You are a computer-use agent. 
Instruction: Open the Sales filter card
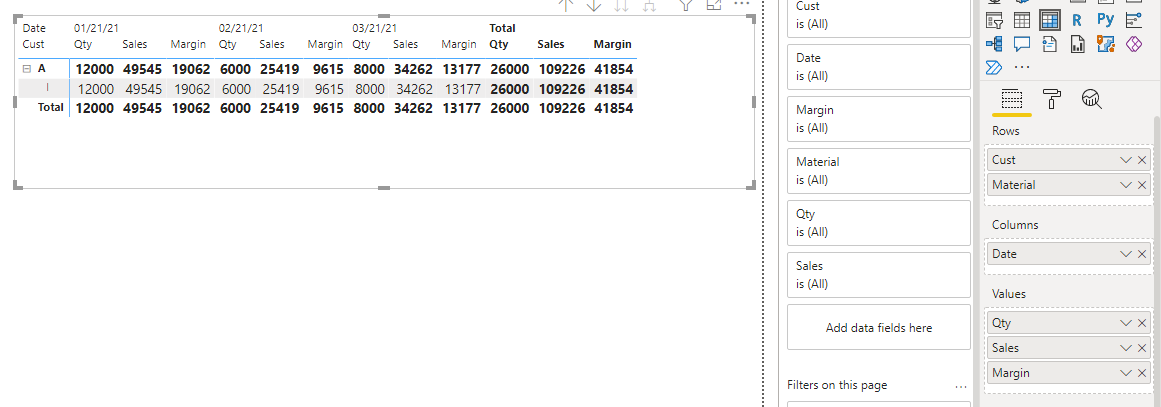point(879,275)
